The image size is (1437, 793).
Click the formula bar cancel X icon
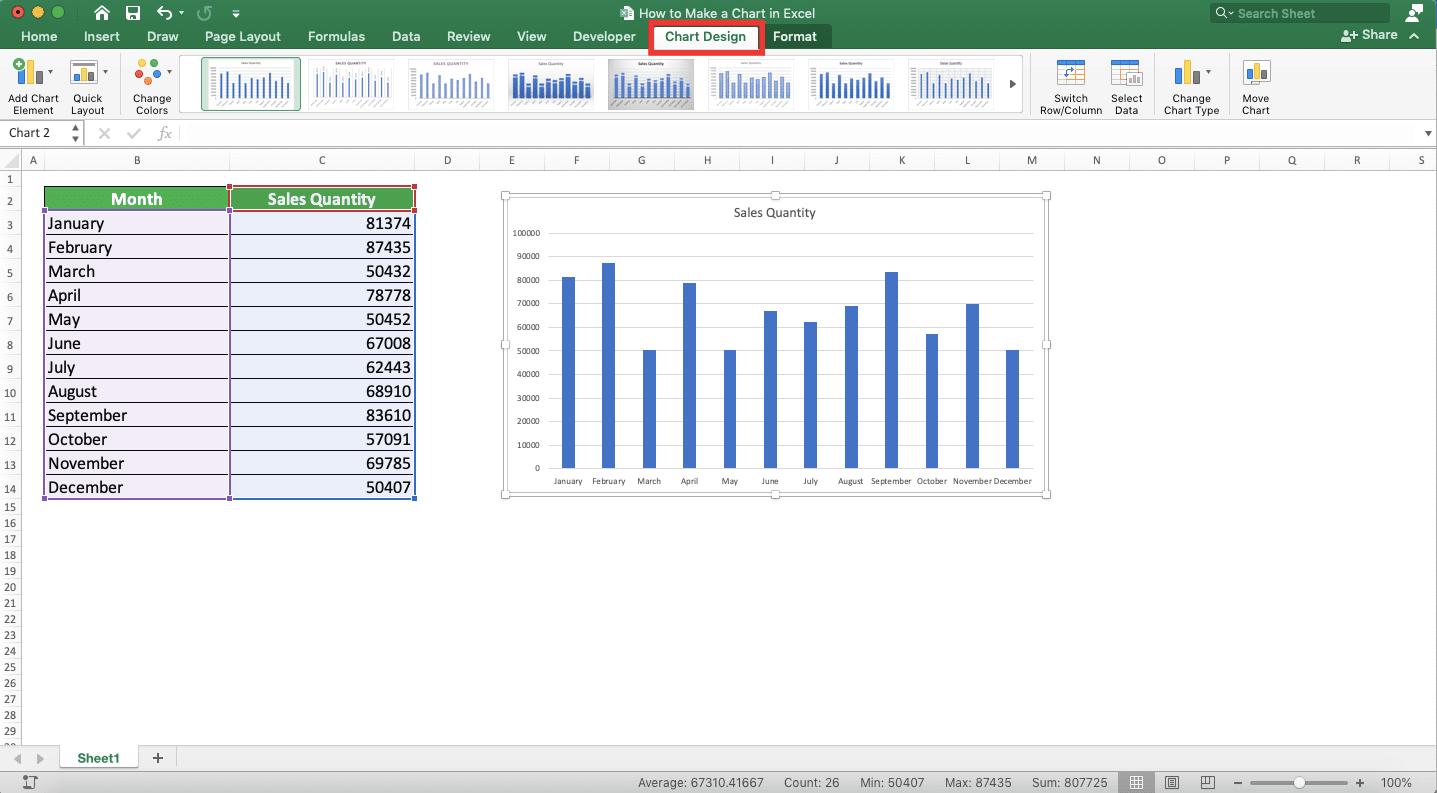pos(104,133)
